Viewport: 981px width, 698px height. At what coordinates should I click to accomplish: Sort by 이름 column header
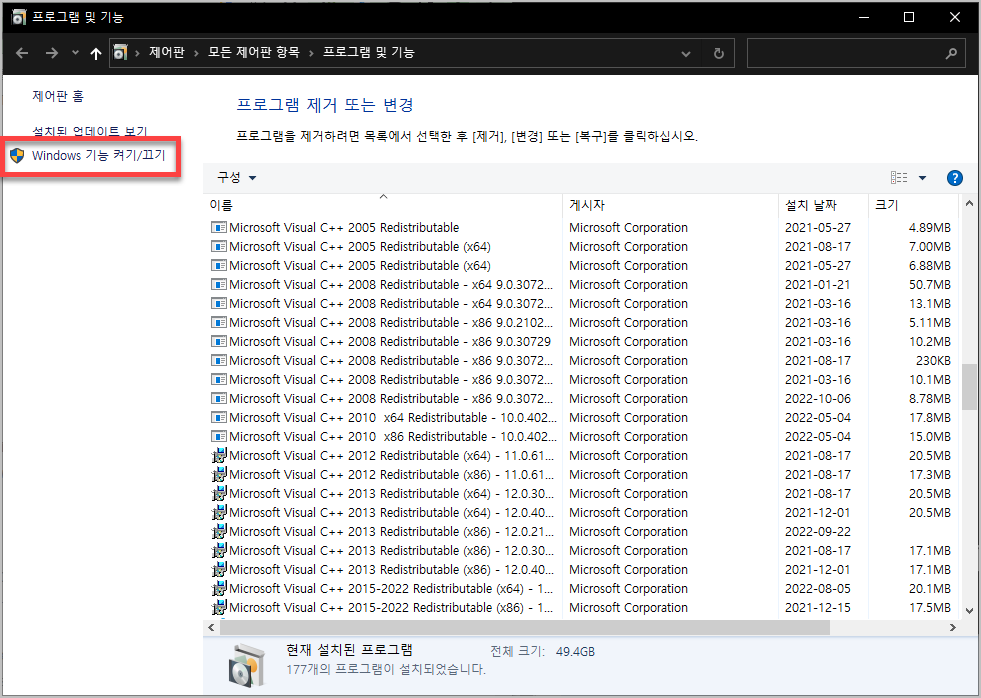click(x=384, y=205)
